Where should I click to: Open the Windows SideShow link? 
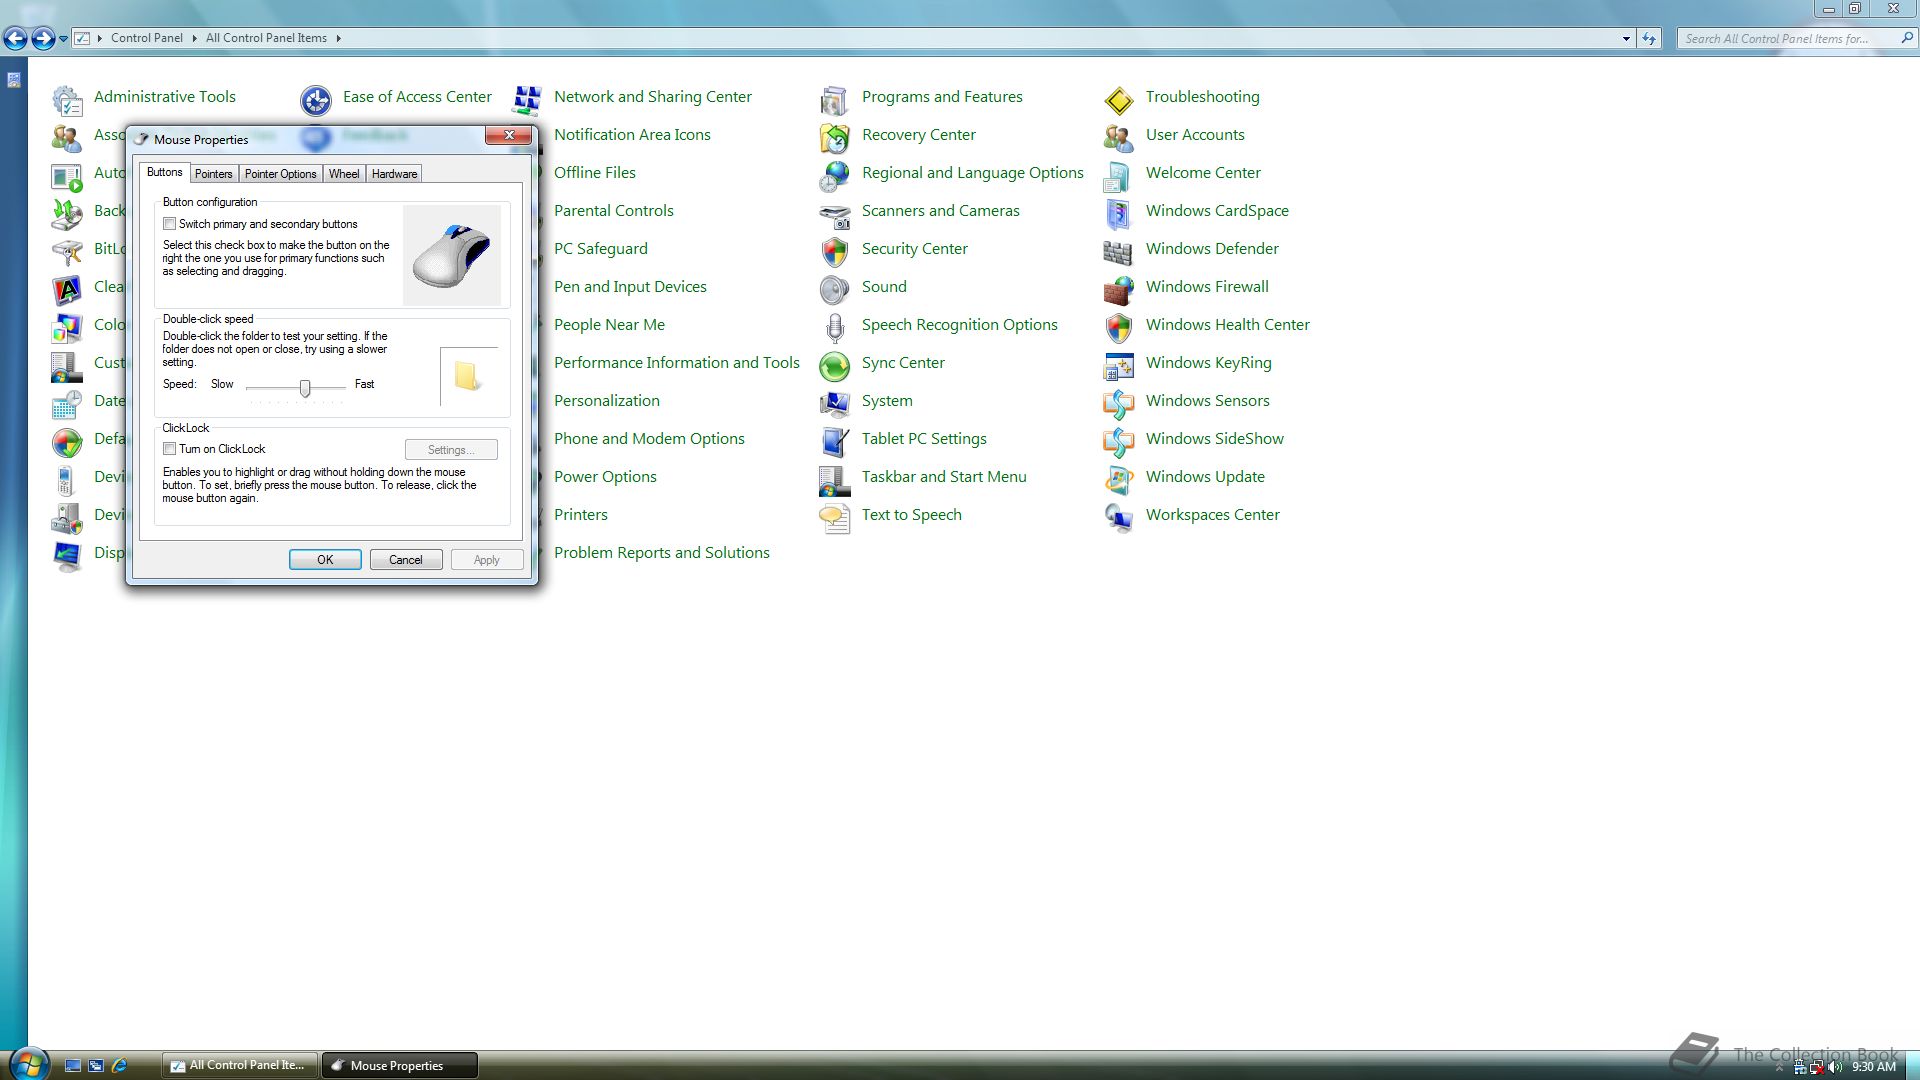(x=1214, y=439)
